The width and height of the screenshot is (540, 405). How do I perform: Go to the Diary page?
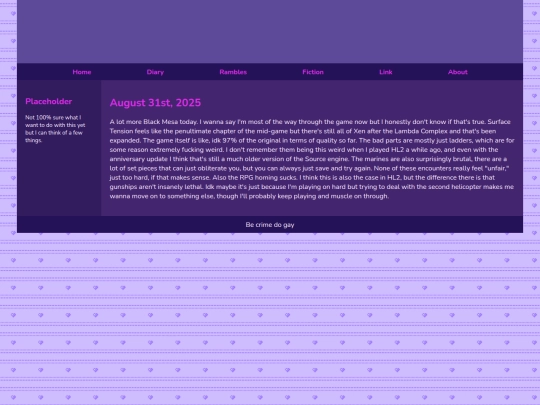[155, 72]
